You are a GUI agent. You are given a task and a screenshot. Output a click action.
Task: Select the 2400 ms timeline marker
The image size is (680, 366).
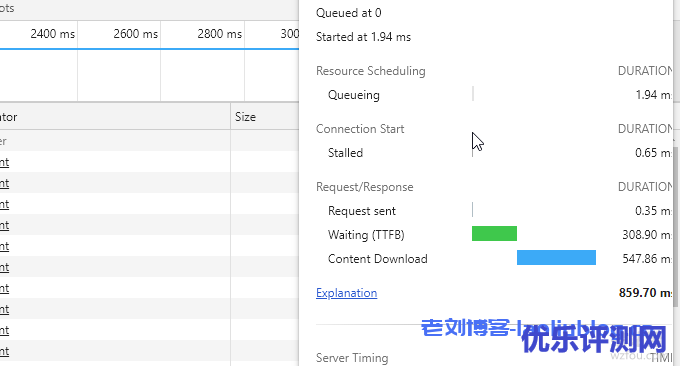click(x=52, y=34)
